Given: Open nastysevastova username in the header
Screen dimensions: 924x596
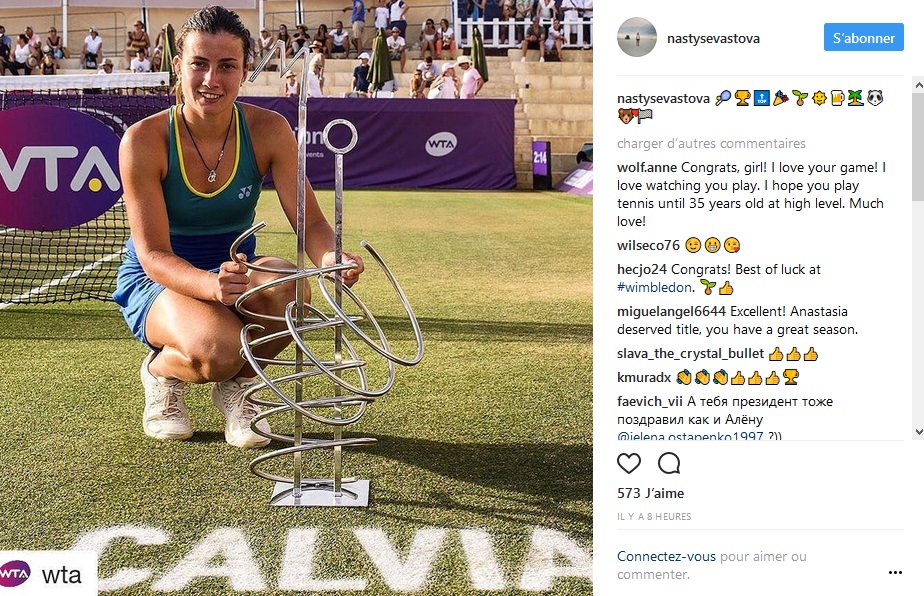Looking at the screenshot, I should [x=713, y=38].
